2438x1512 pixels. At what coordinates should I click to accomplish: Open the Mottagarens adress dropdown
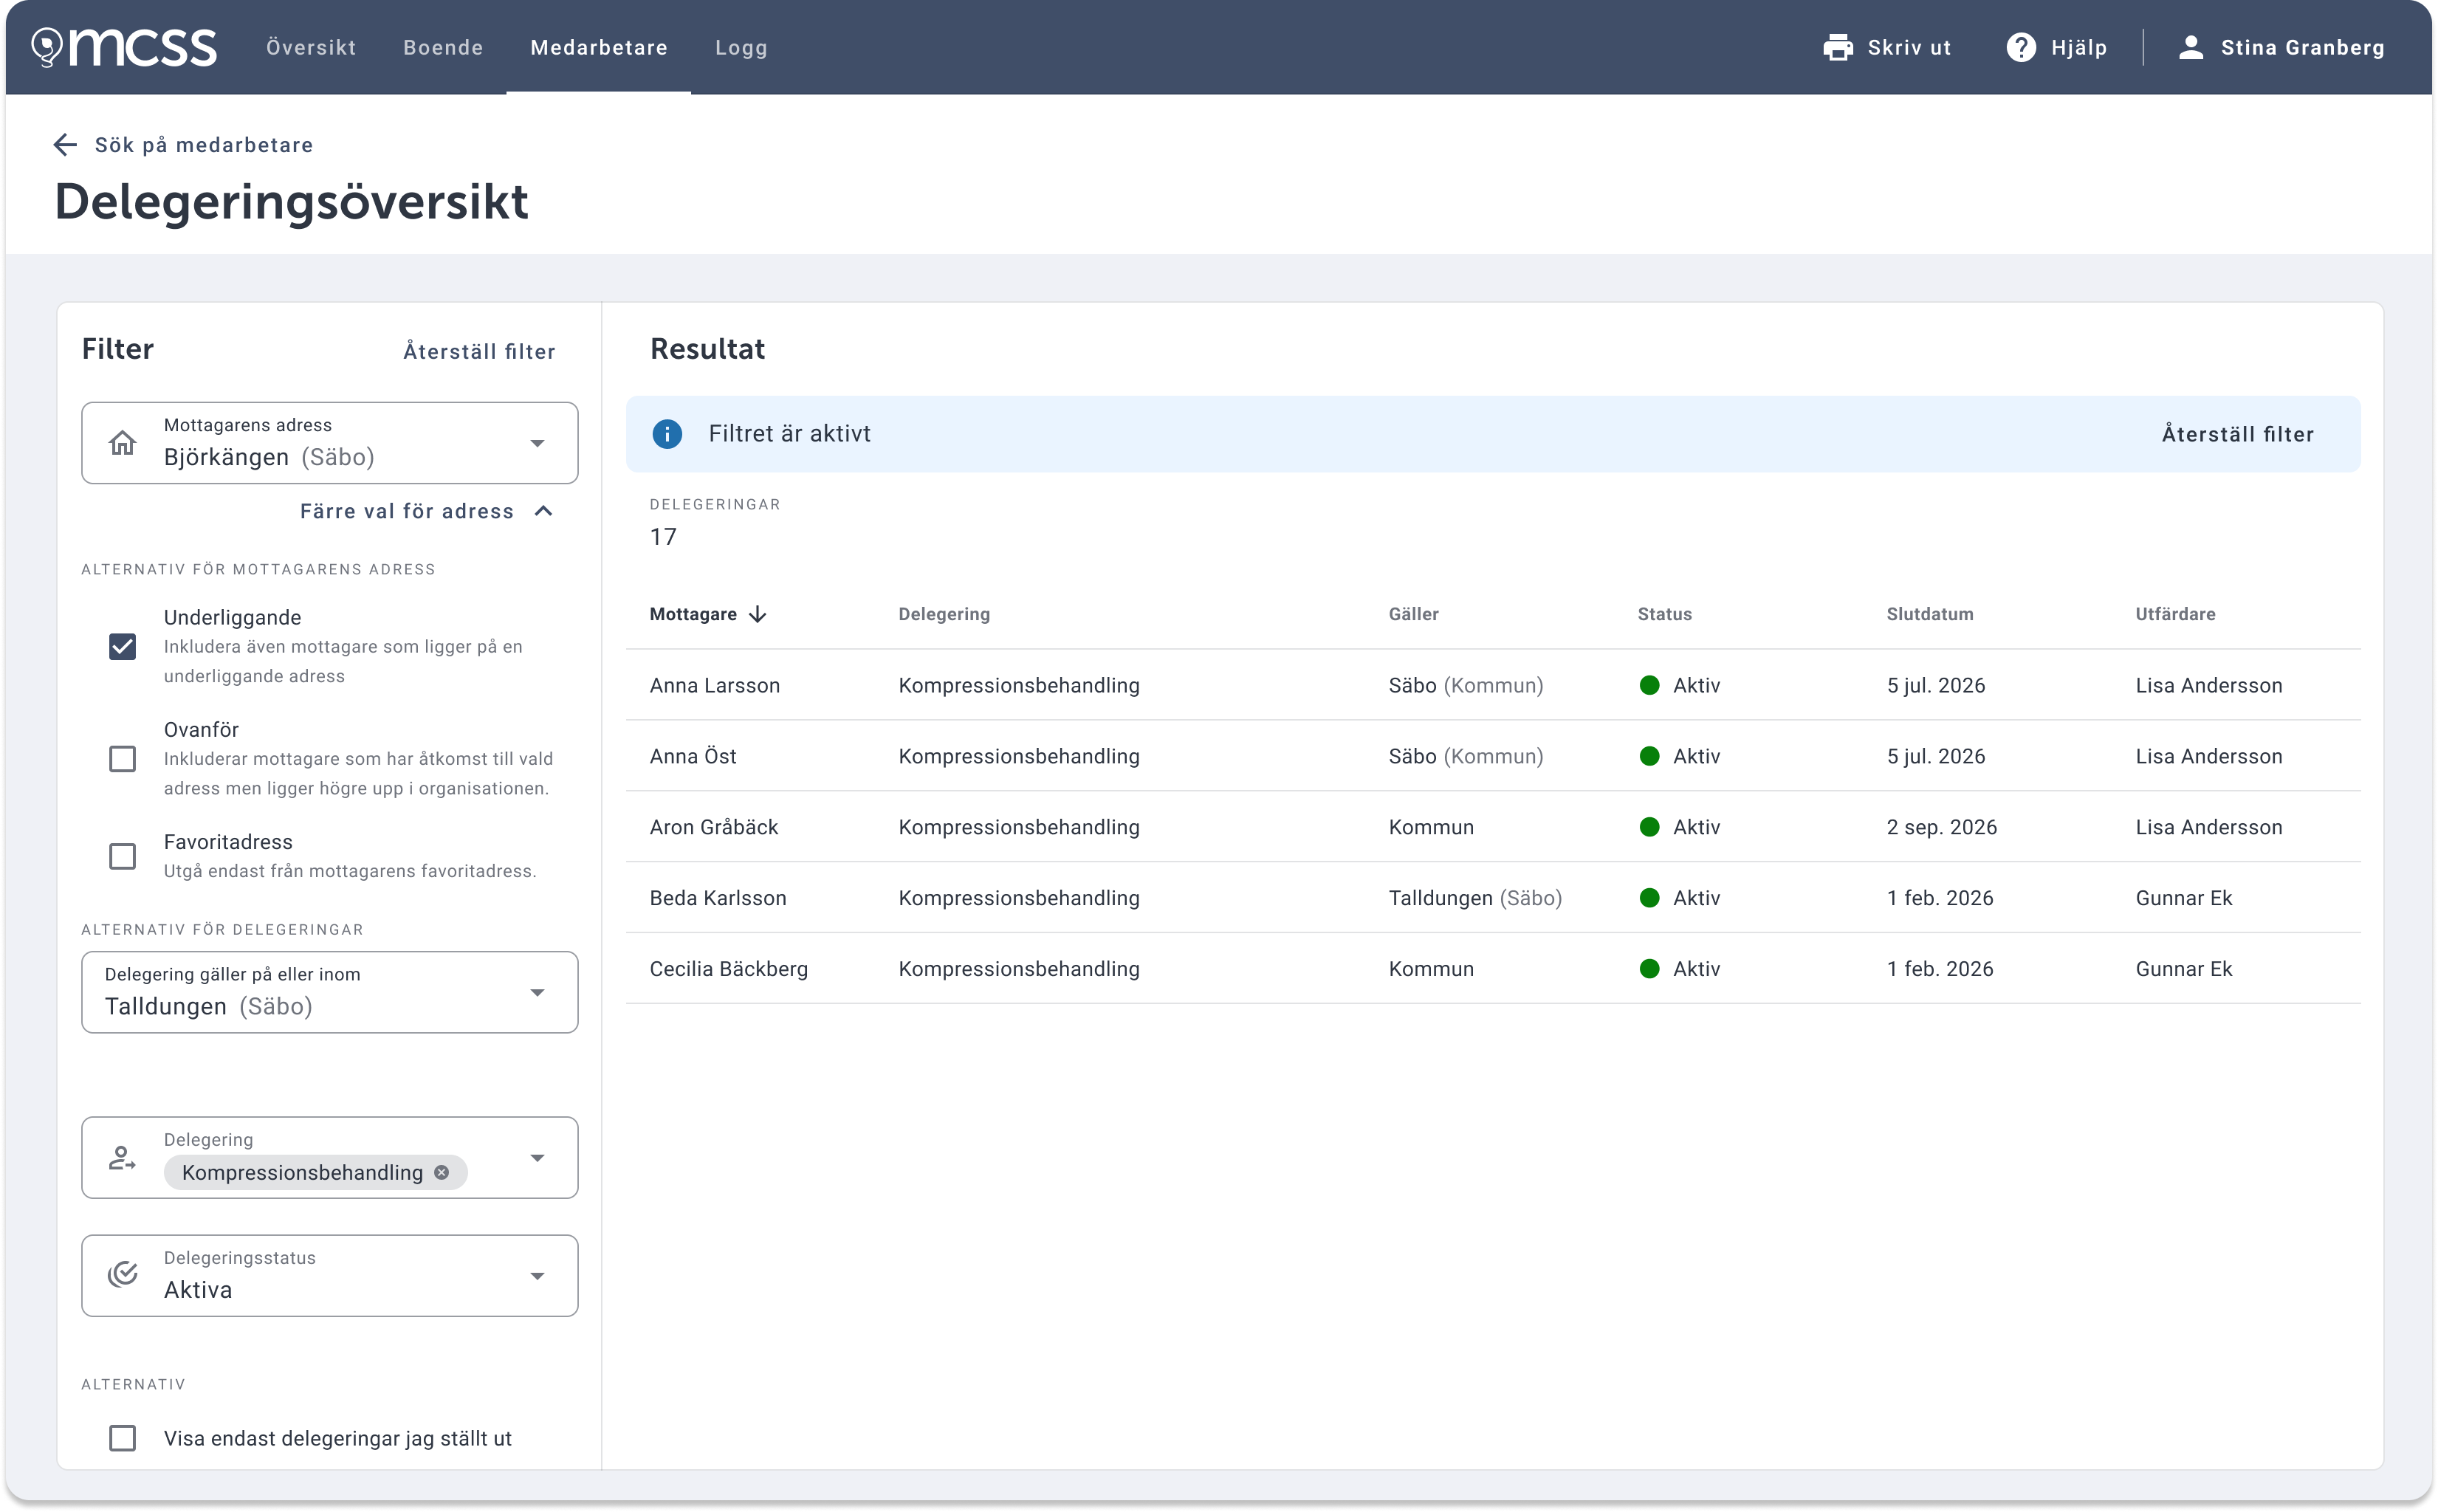point(329,443)
